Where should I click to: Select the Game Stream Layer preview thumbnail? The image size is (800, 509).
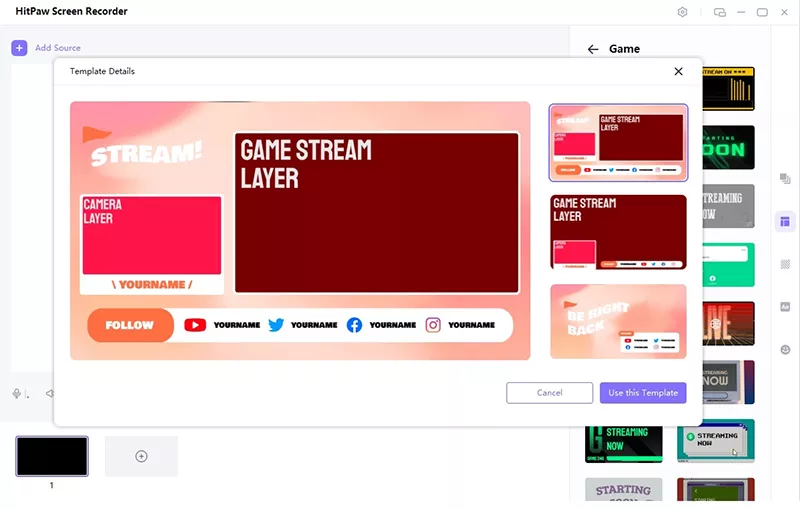tap(618, 232)
